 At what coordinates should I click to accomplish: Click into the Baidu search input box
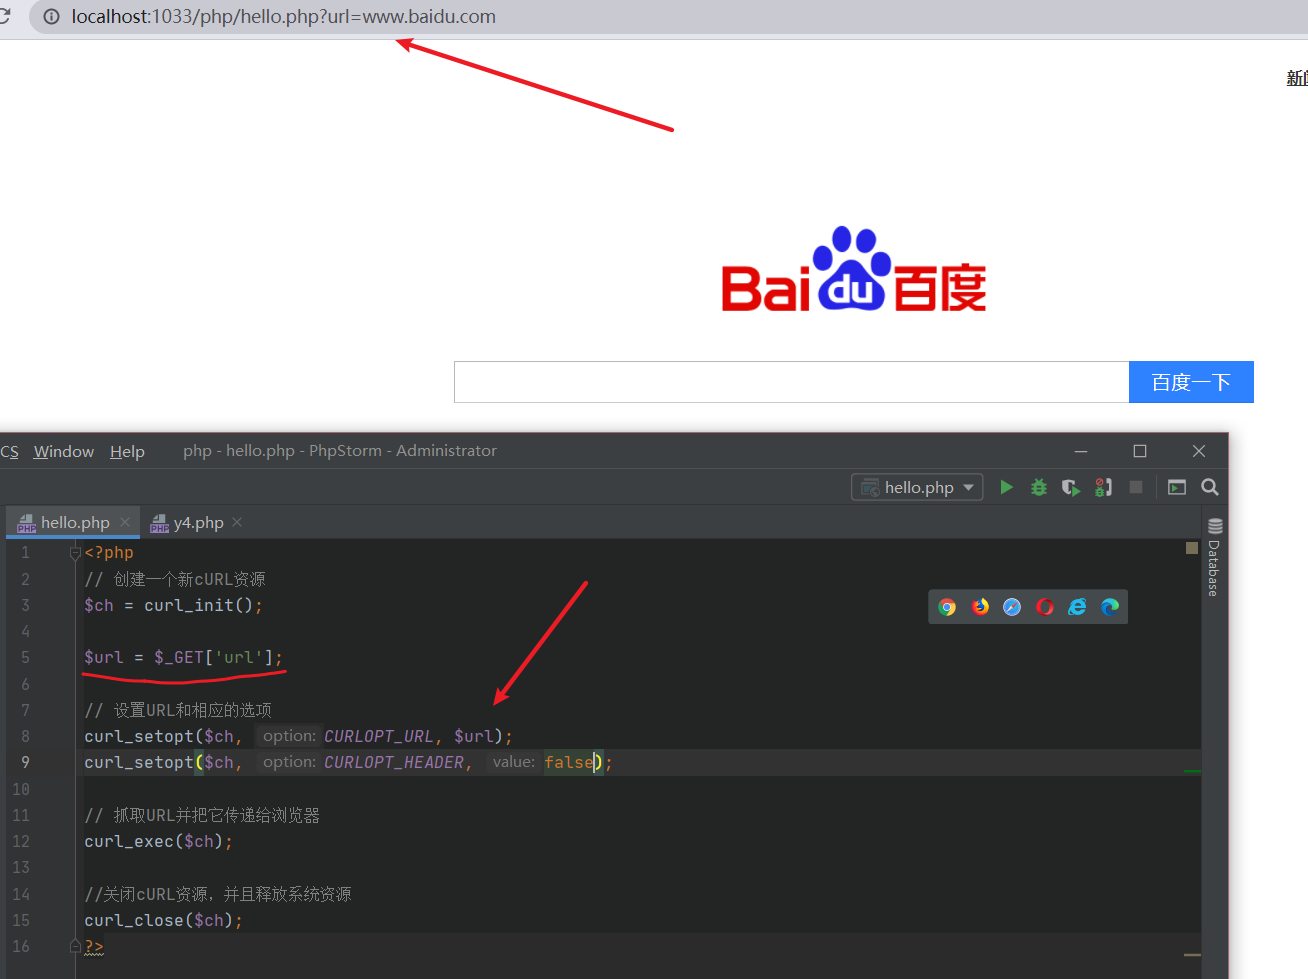point(791,382)
